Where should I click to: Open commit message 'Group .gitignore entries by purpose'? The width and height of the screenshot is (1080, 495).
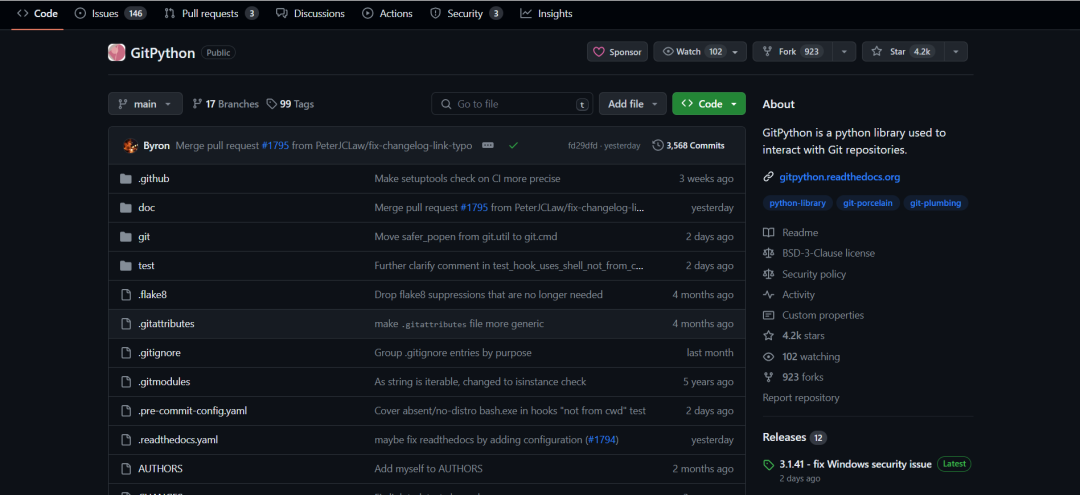[x=453, y=352]
